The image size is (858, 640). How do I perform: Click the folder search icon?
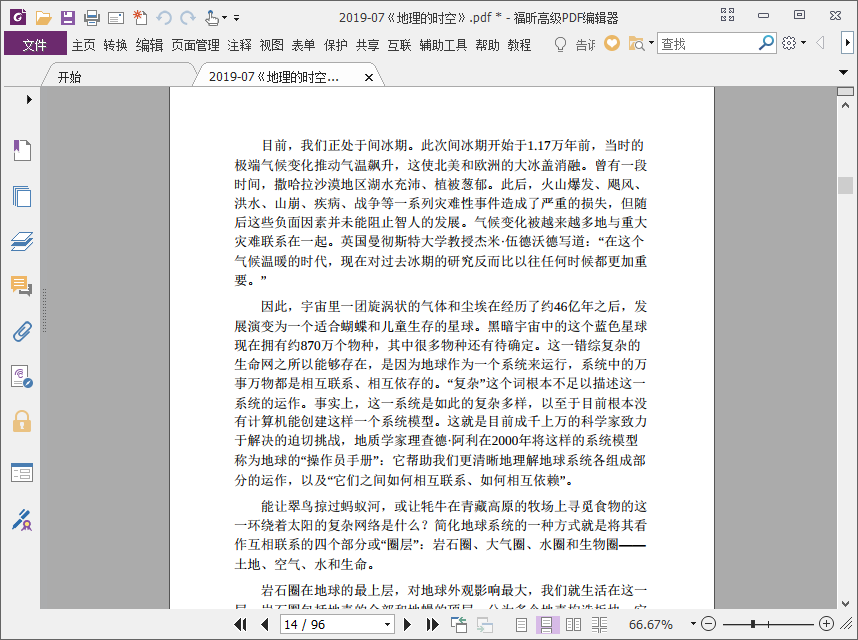click(636, 44)
